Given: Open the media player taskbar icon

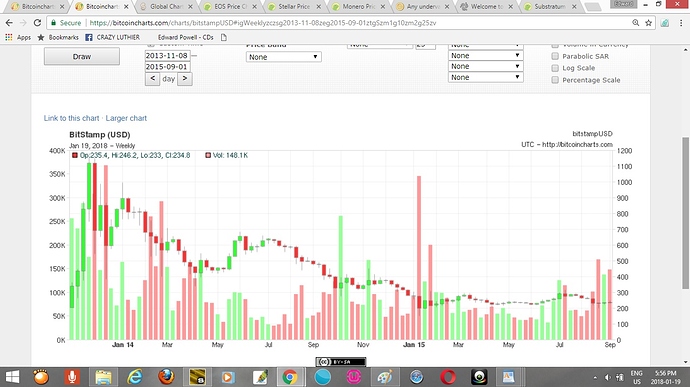Looking at the screenshot, I should pyautogui.click(x=228, y=377).
